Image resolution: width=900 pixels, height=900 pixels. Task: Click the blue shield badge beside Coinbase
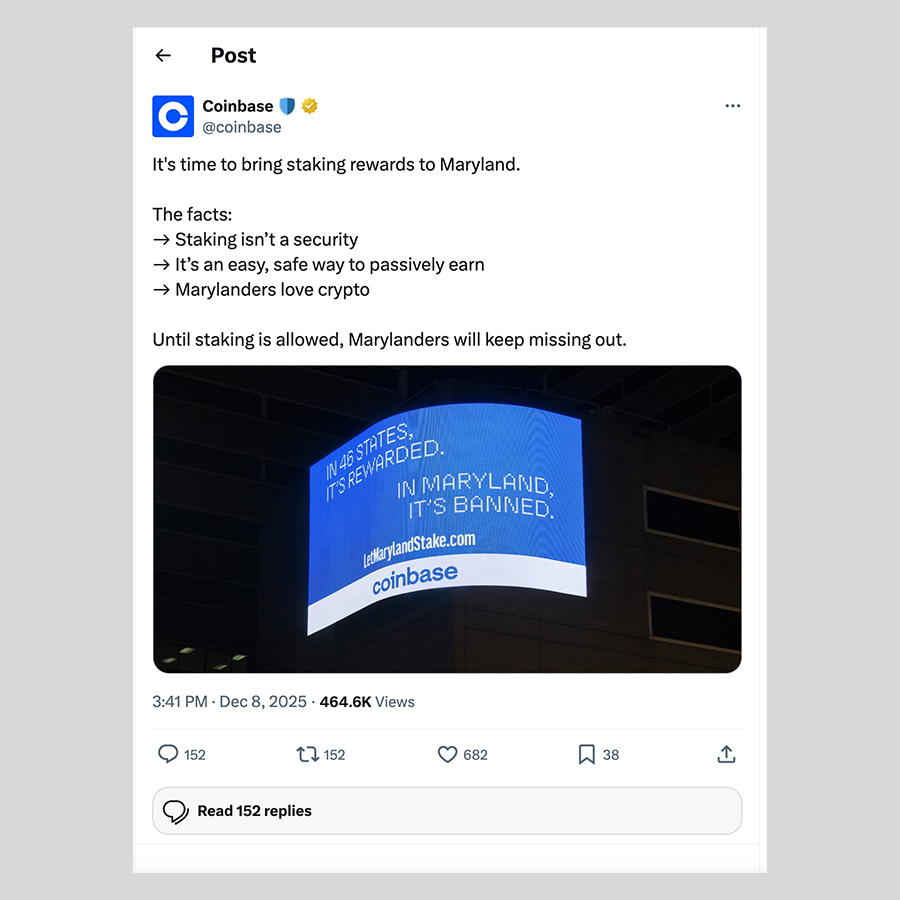pos(287,106)
